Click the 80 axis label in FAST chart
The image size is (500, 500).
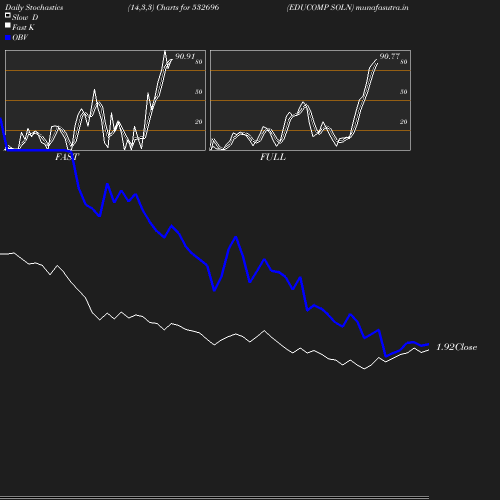199,62
